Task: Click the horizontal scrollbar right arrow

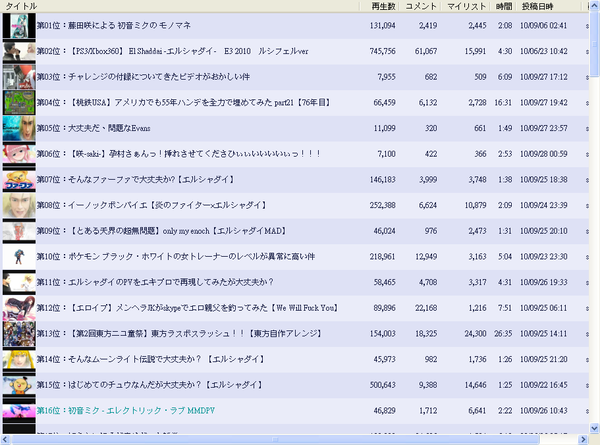Action: (583, 439)
